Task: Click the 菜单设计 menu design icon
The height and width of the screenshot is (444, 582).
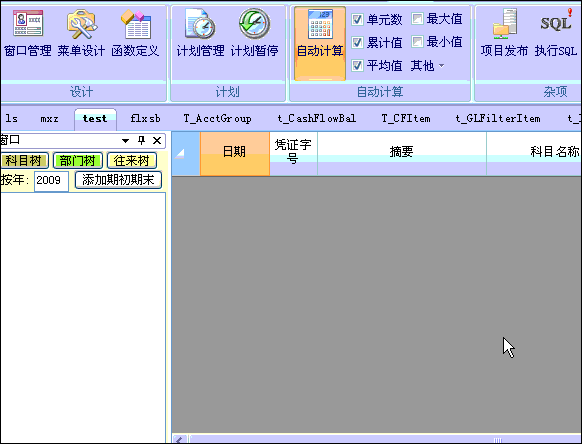Action: (x=81, y=33)
